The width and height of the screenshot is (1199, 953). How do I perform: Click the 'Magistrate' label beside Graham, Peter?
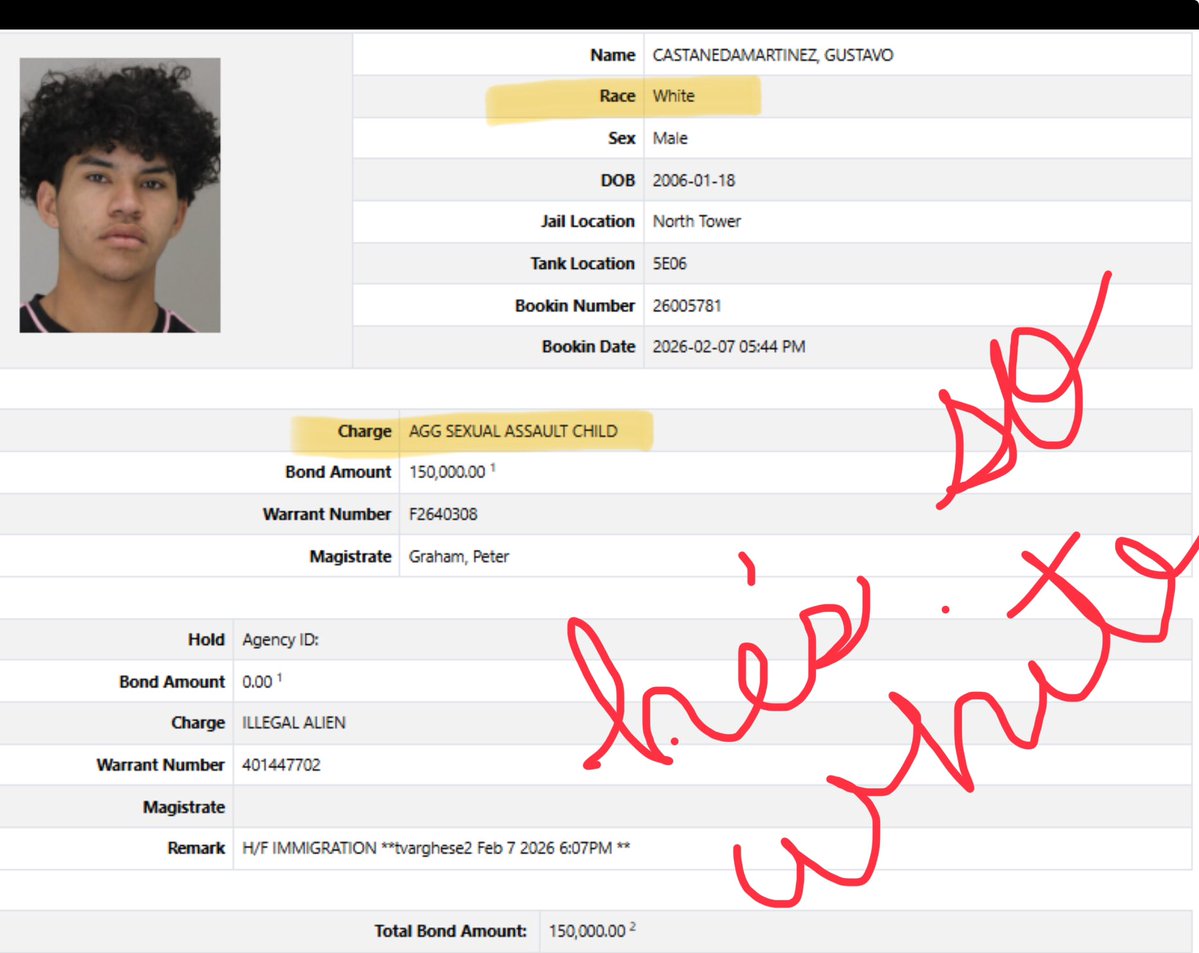[350, 557]
